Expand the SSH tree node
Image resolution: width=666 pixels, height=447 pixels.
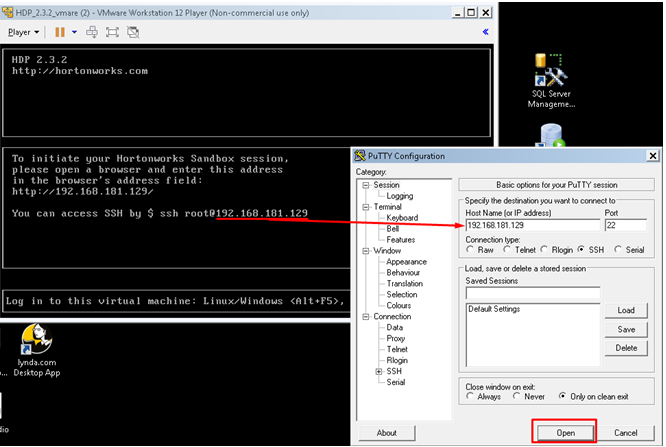pyautogui.click(x=379, y=371)
